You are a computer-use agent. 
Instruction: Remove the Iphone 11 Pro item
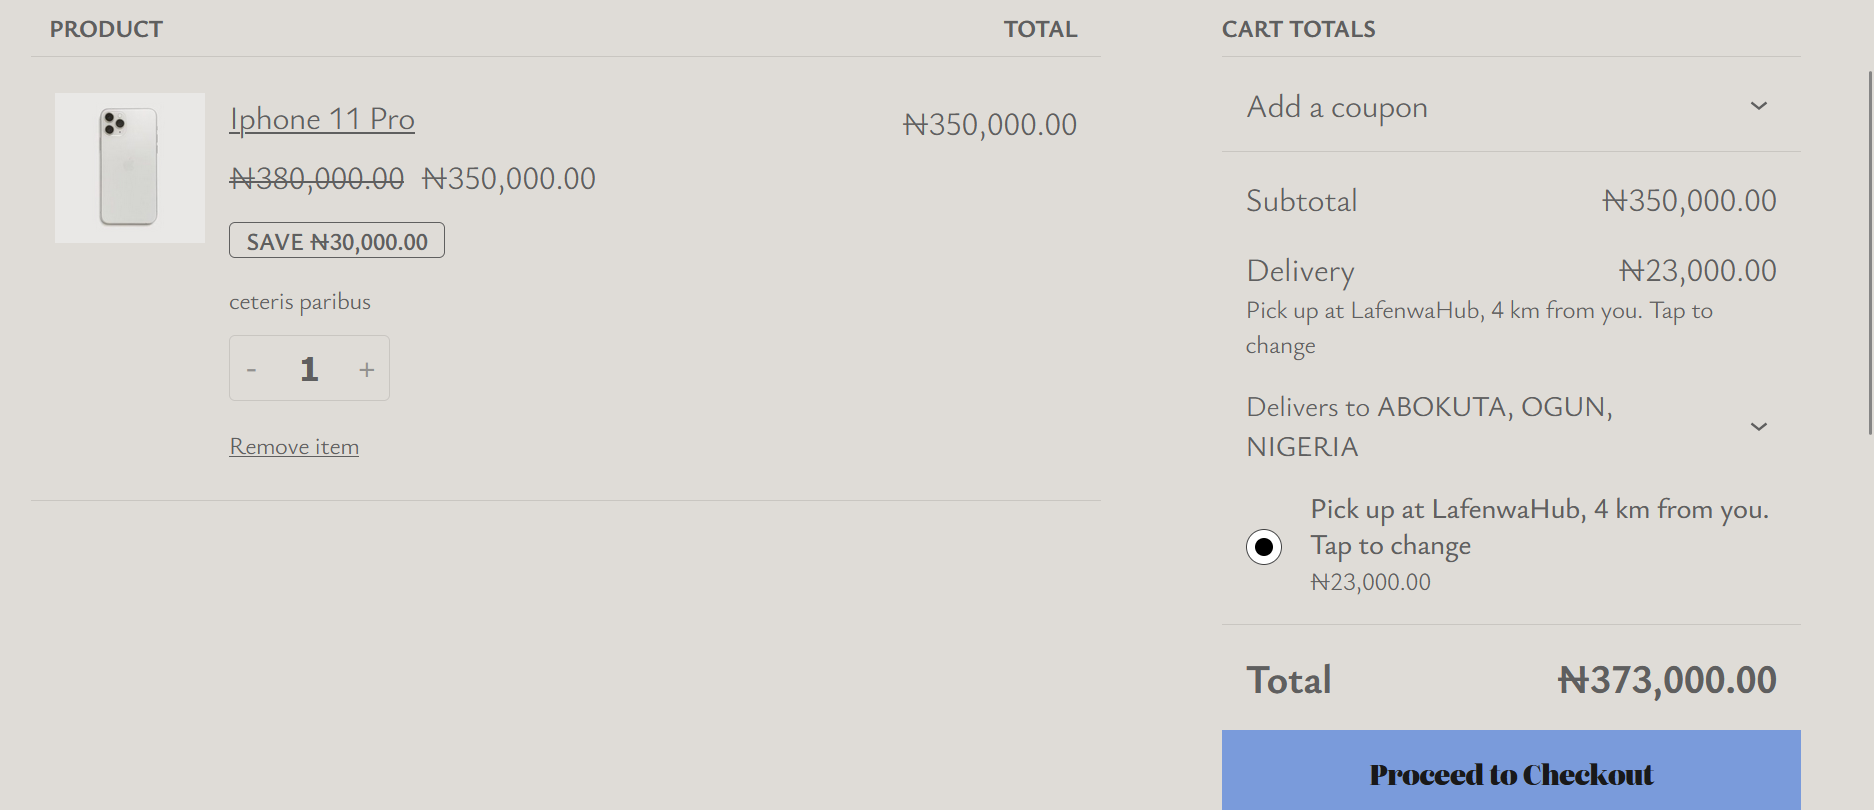tap(293, 446)
